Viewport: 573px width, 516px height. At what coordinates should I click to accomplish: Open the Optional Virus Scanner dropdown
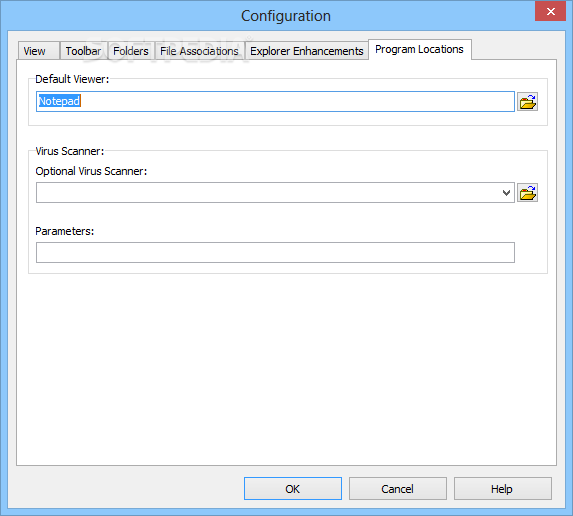click(506, 193)
